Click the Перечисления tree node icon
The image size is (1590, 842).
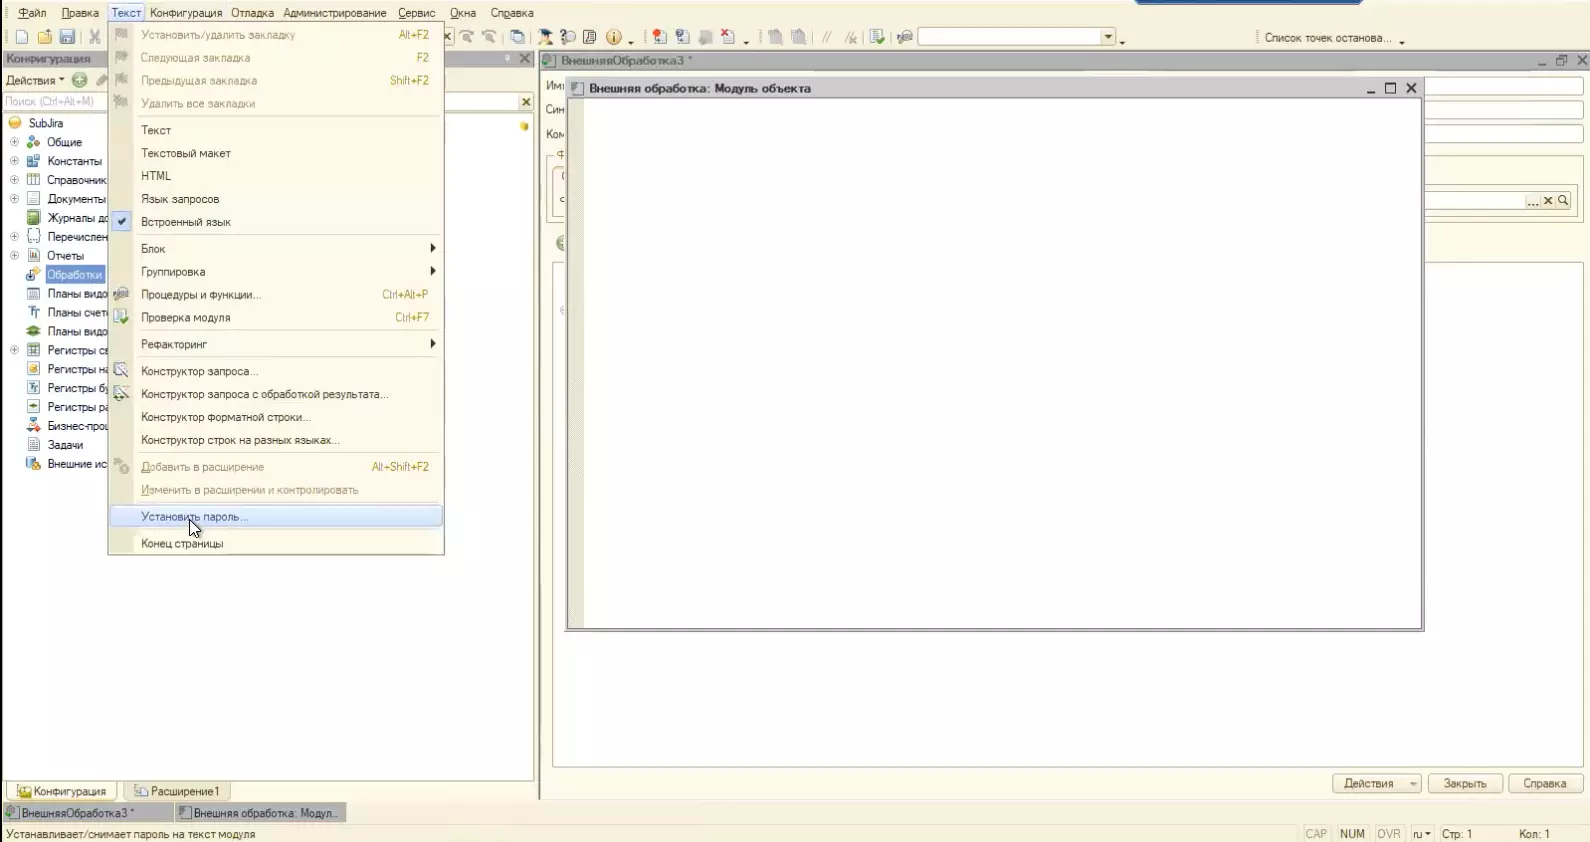(33, 237)
